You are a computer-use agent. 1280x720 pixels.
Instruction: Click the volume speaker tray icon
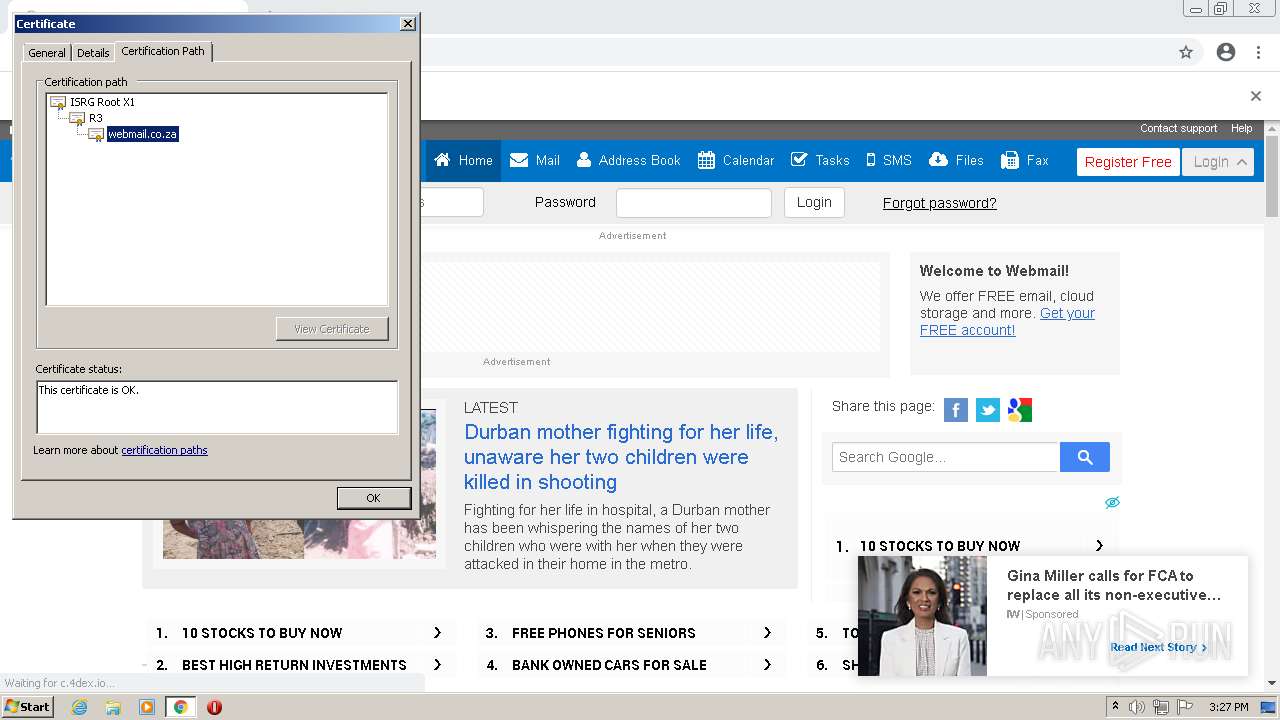tap(1137, 707)
